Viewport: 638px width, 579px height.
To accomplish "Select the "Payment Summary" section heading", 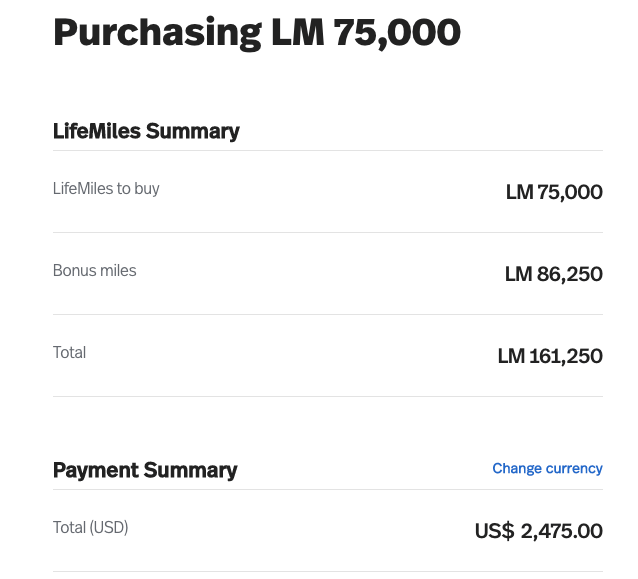I will coord(145,470).
